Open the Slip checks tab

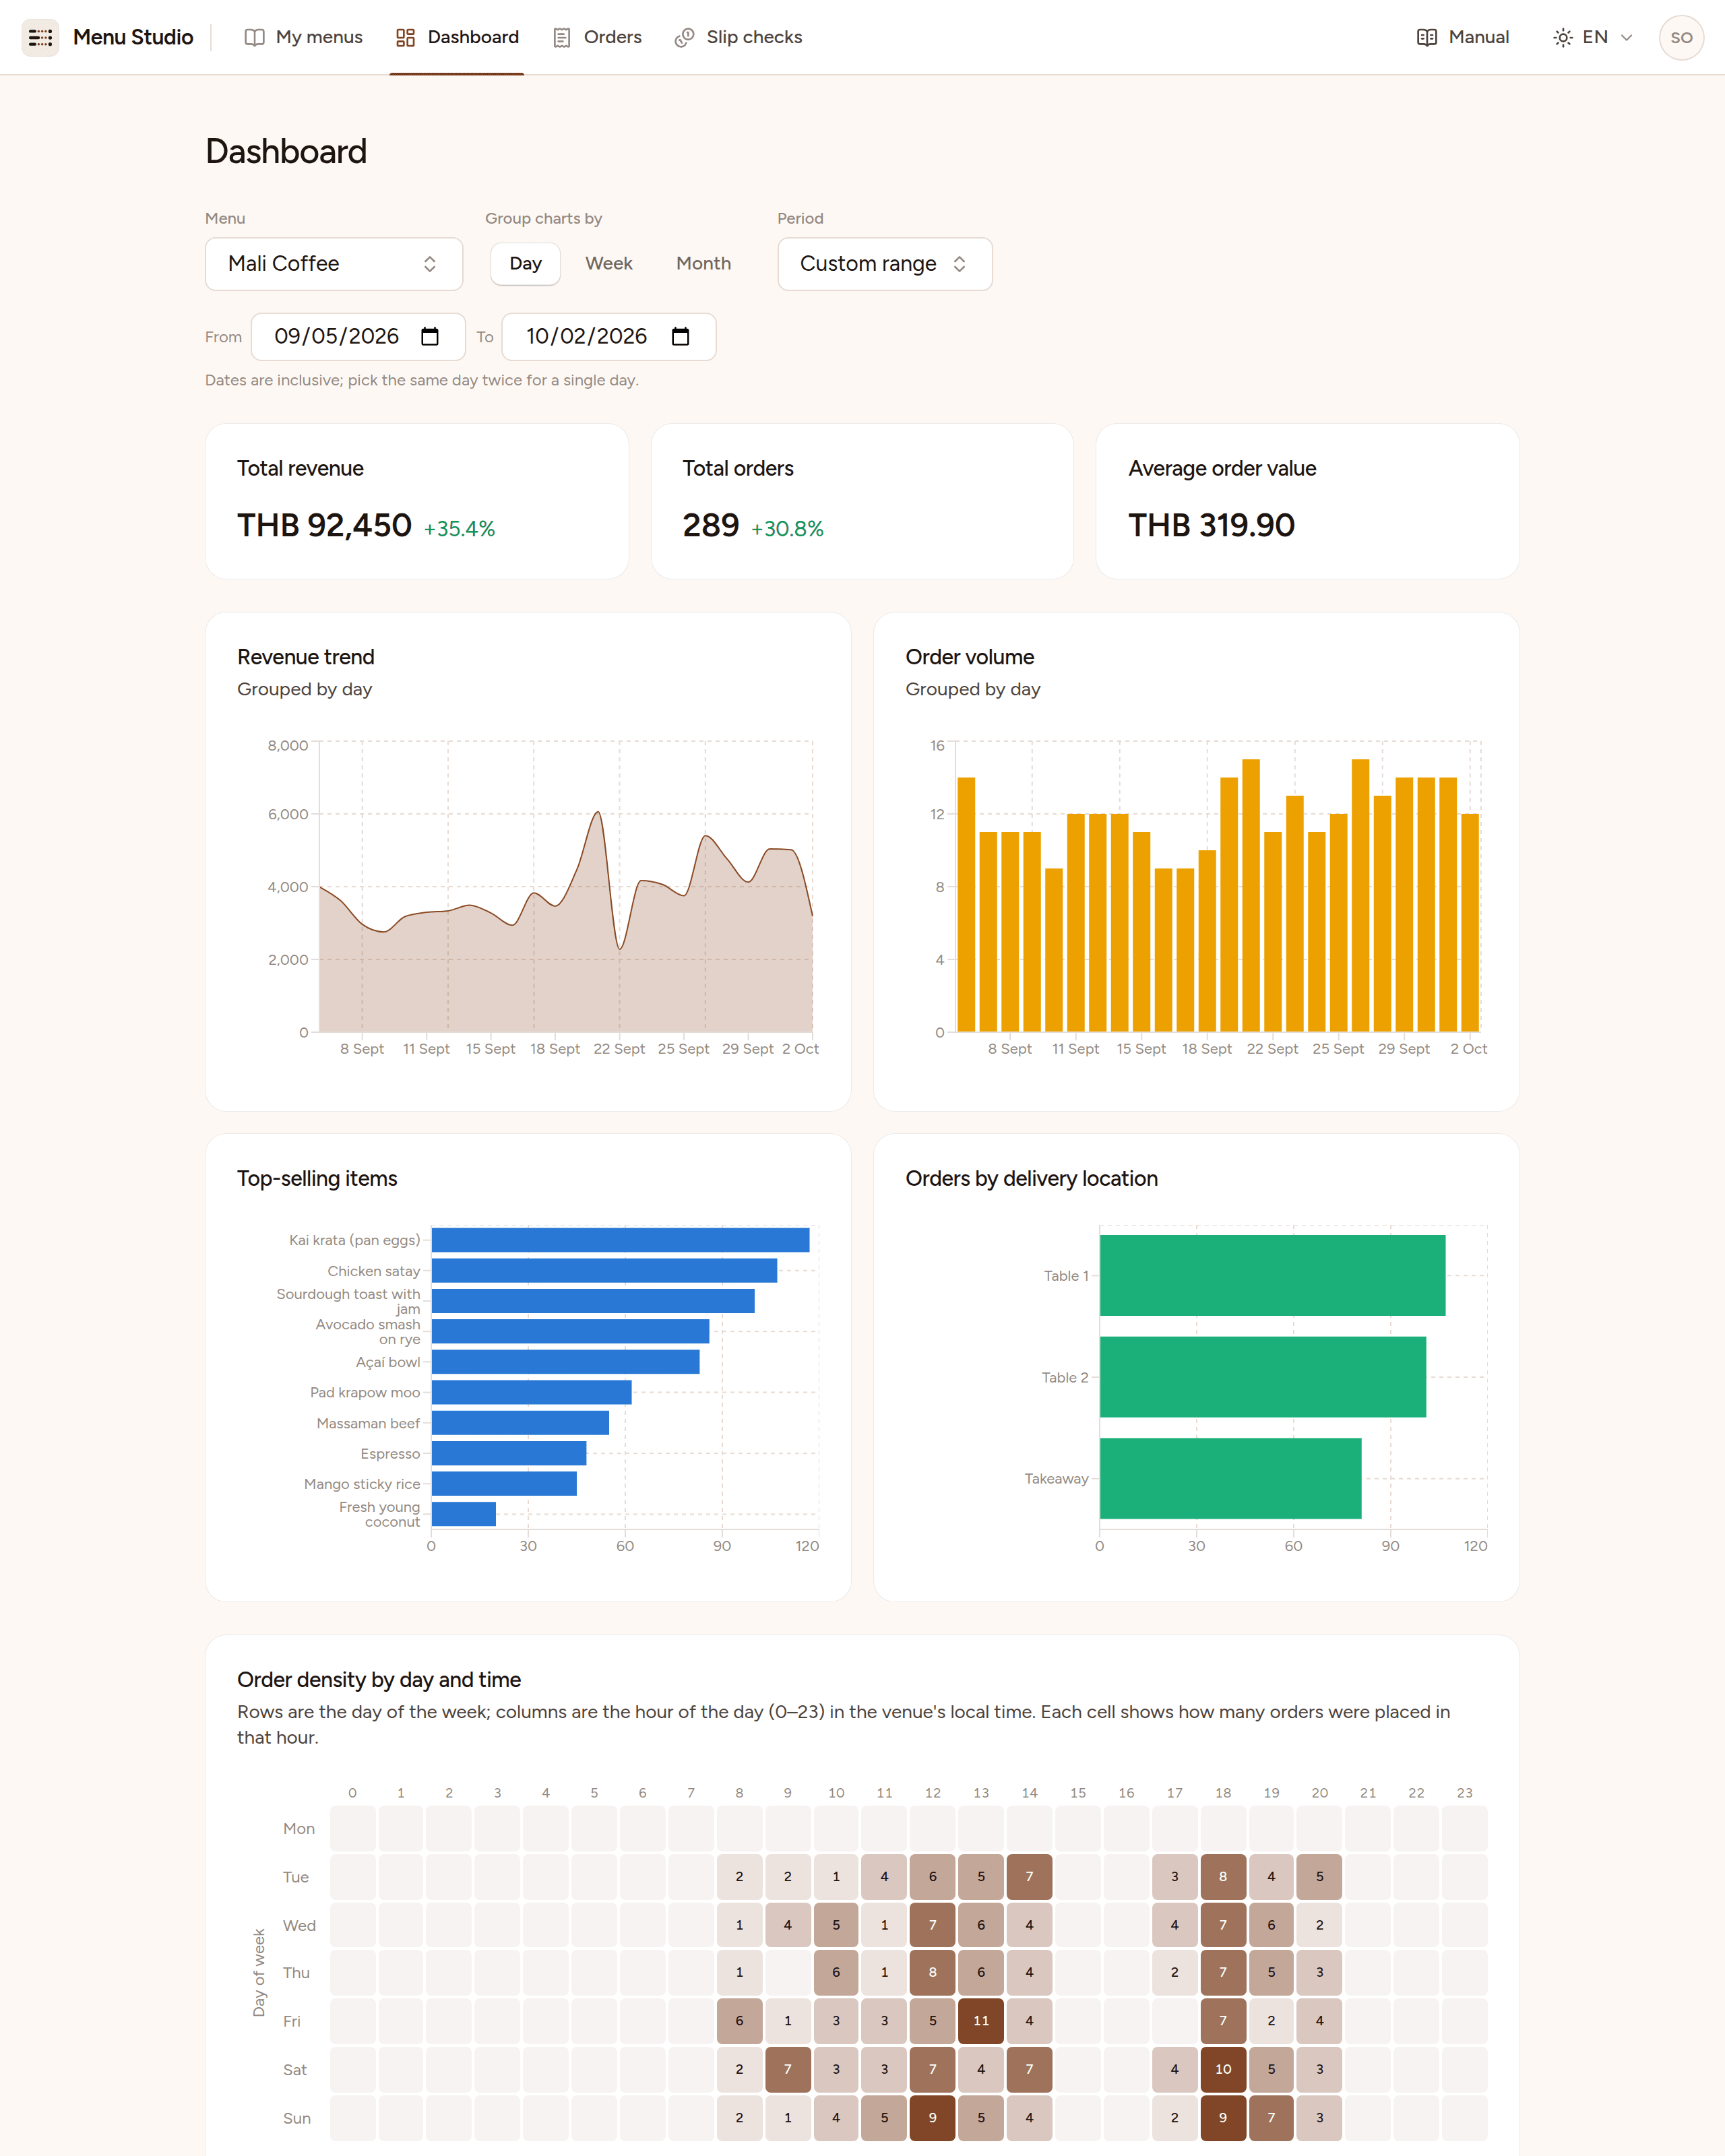point(739,37)
